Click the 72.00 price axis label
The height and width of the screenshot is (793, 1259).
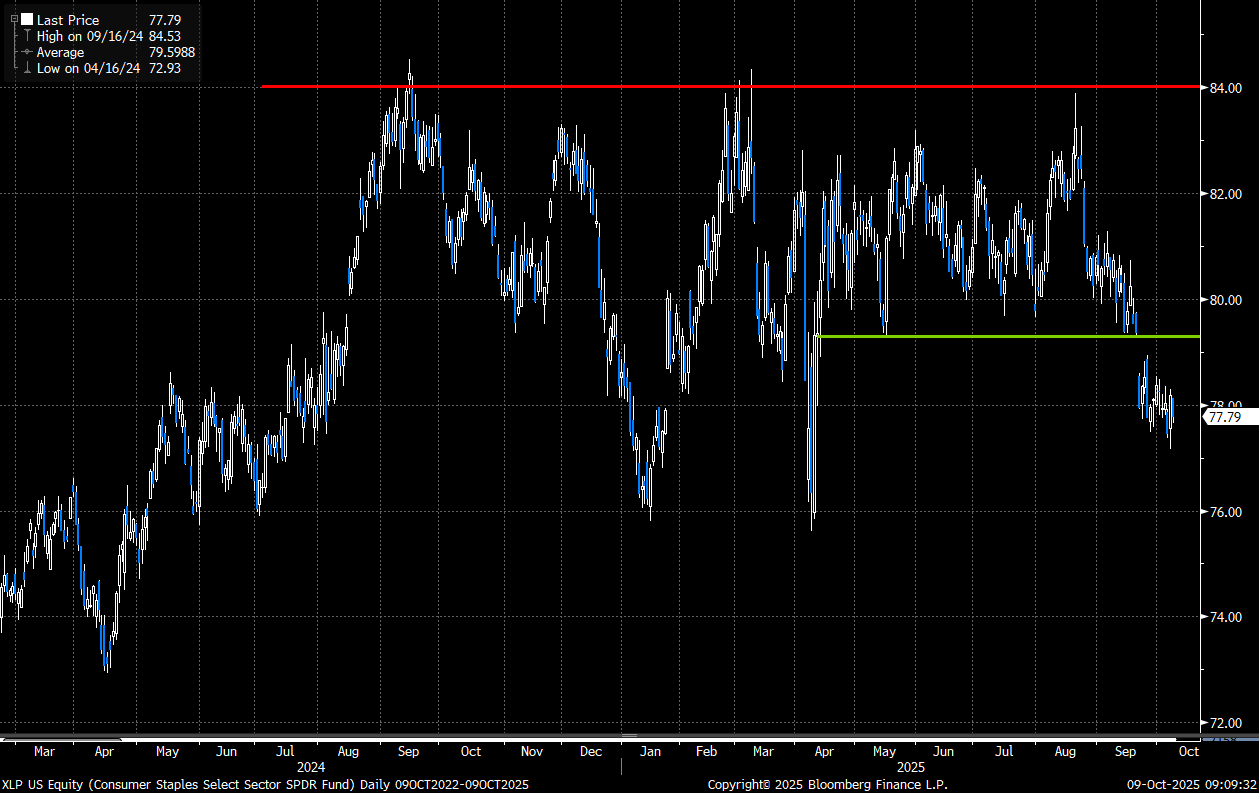click(x=1225, y=723)
